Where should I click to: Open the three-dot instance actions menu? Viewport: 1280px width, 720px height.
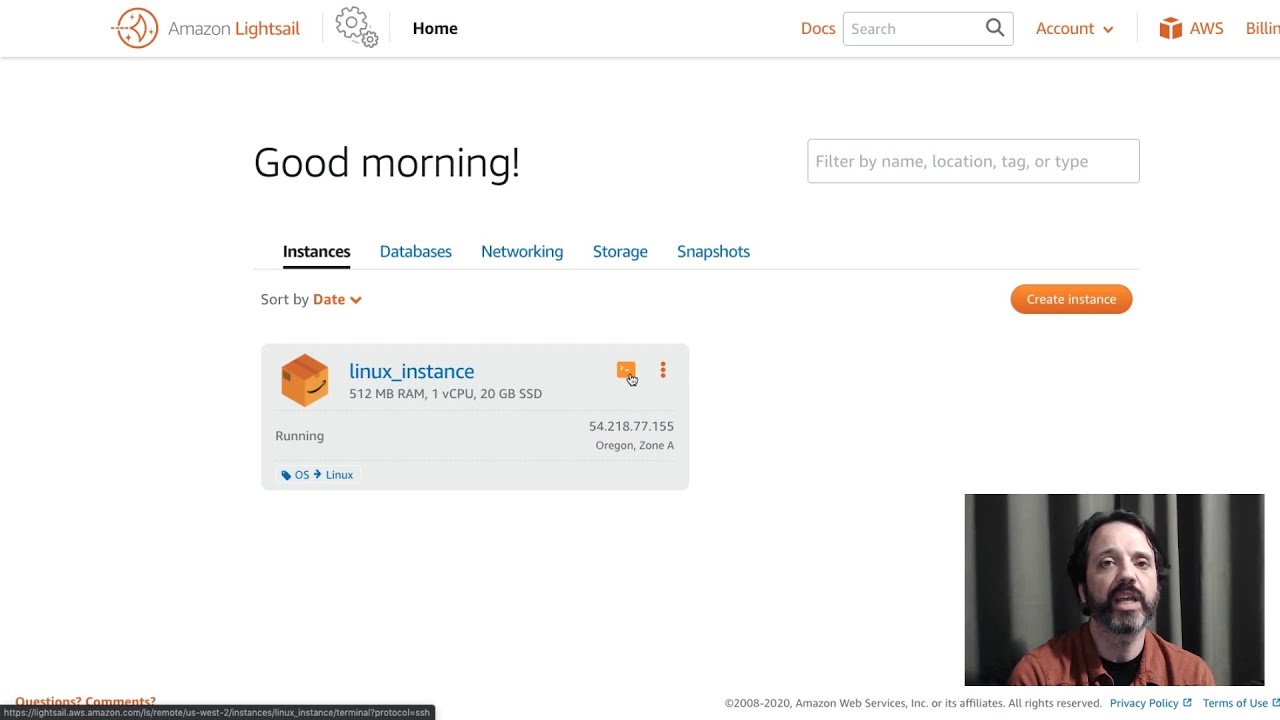pyautogui.click(x=663, y=371)
